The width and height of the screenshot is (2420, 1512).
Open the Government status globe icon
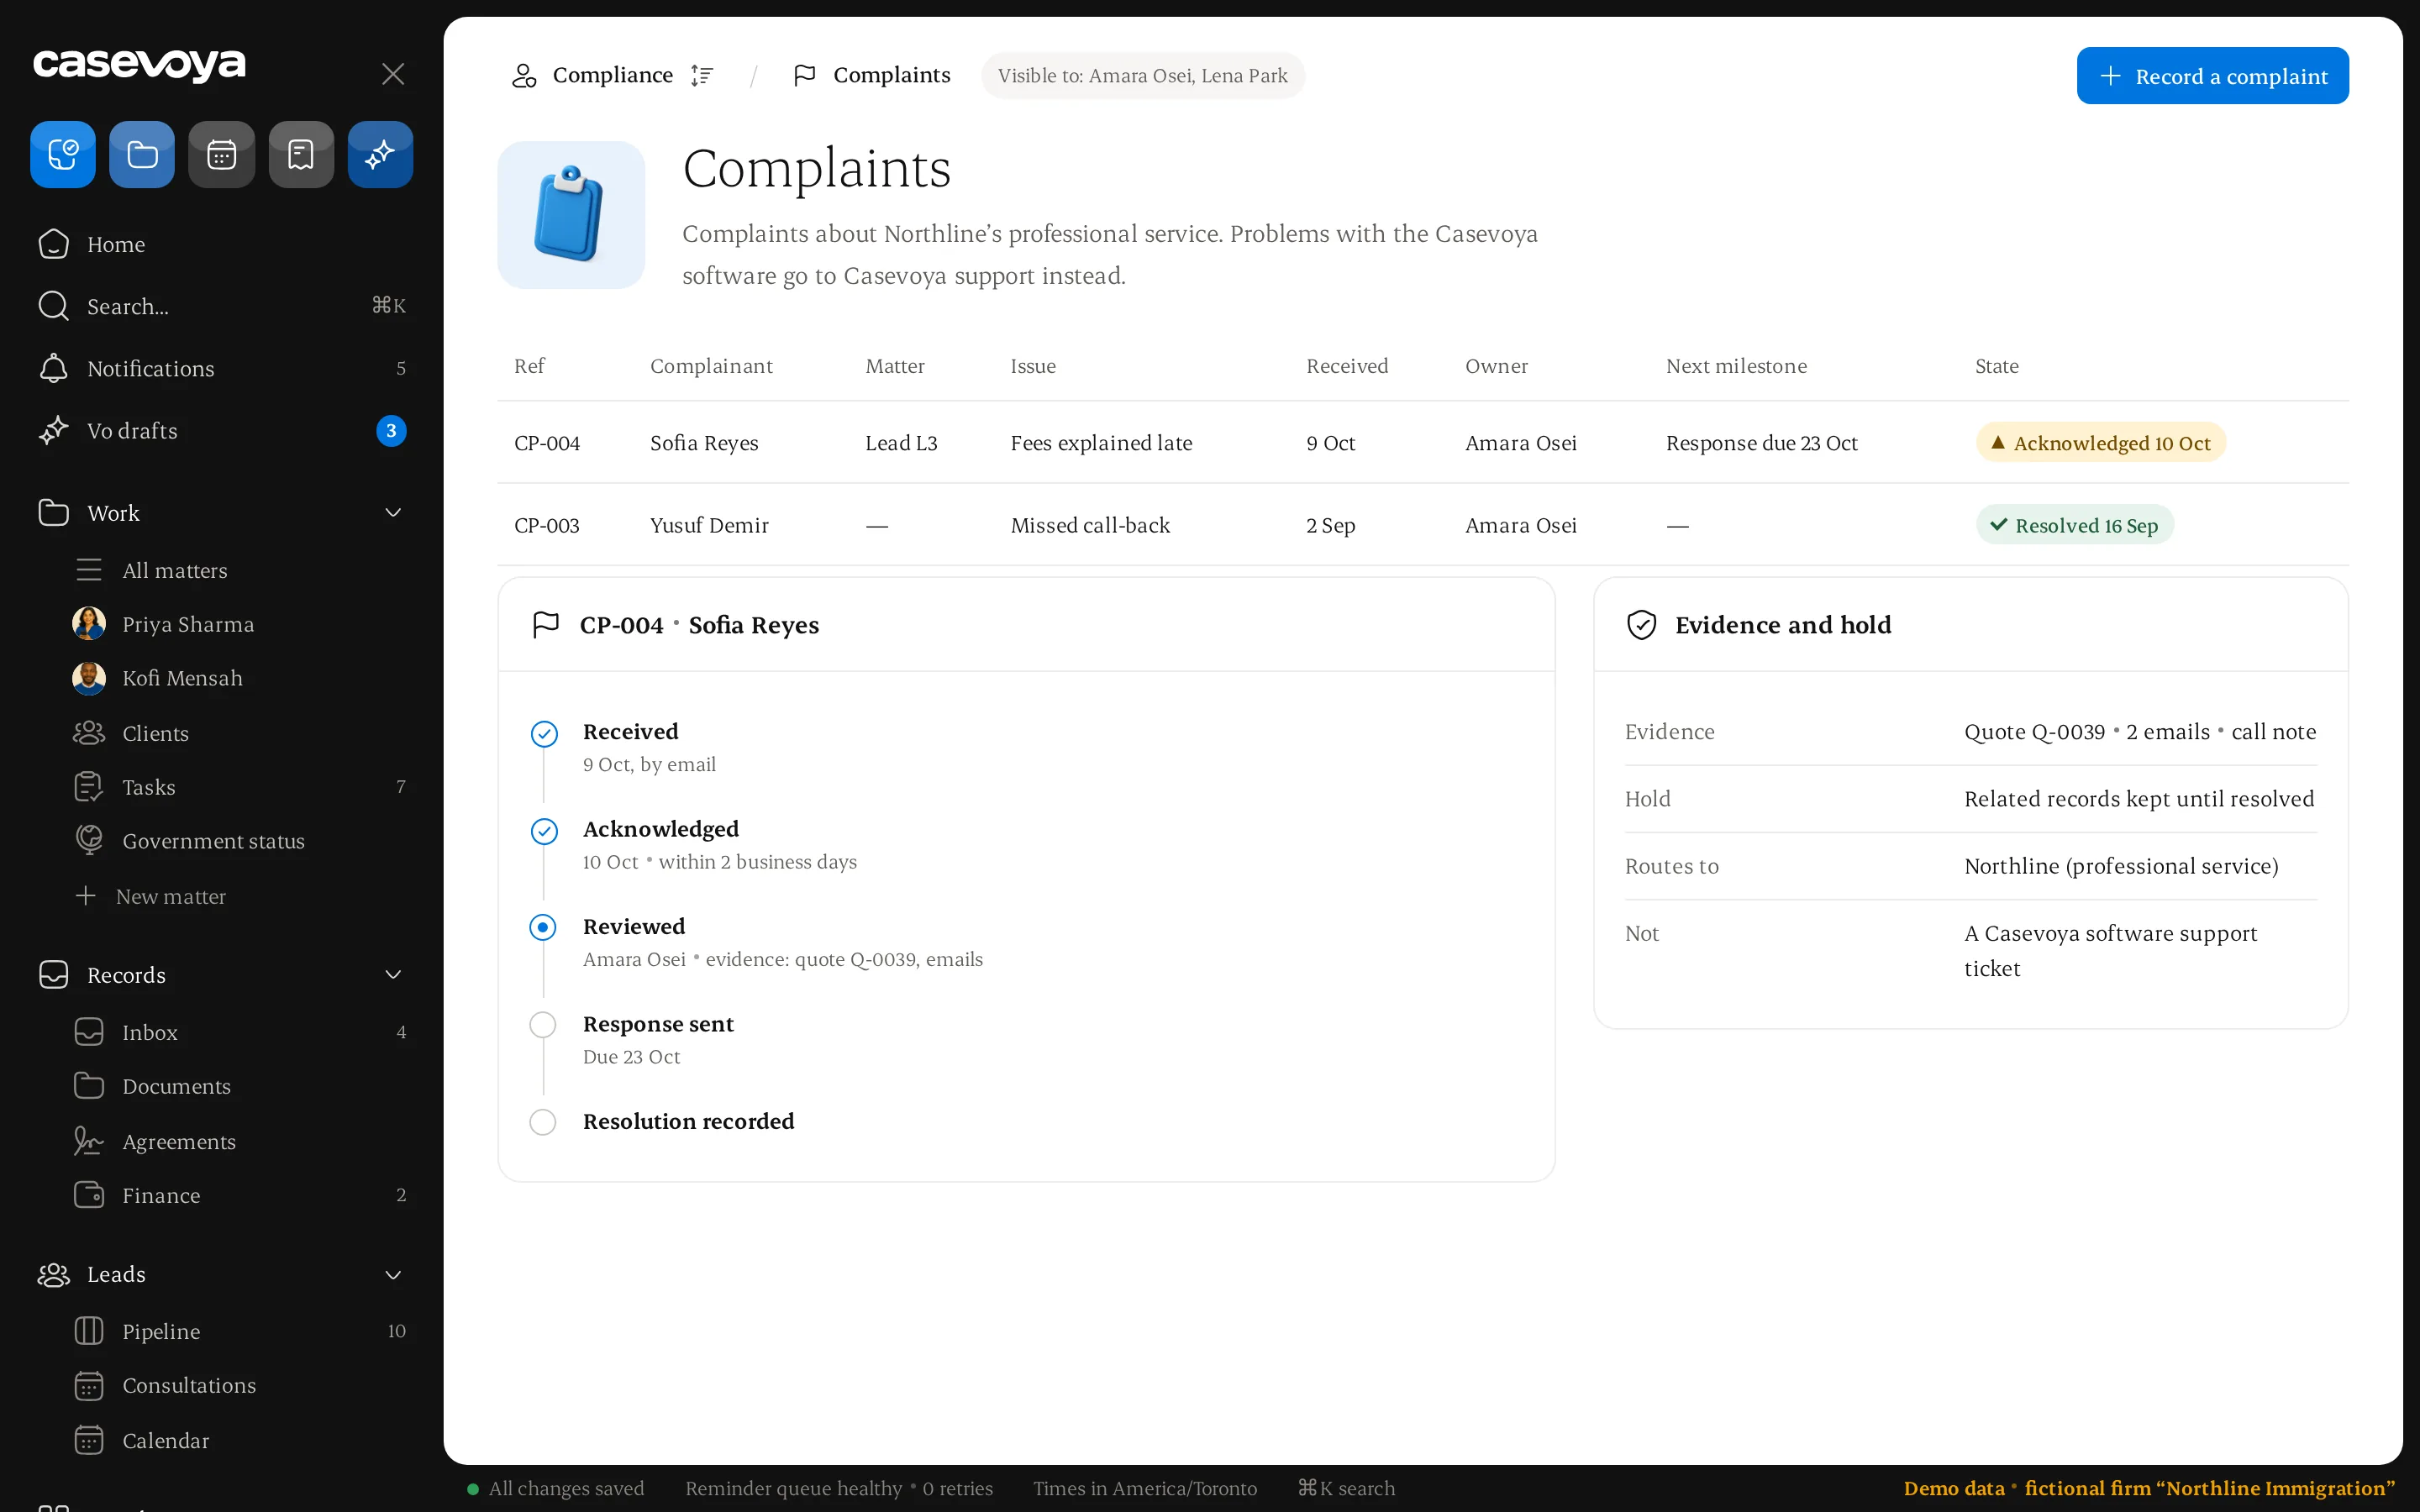tap(89, 840)
